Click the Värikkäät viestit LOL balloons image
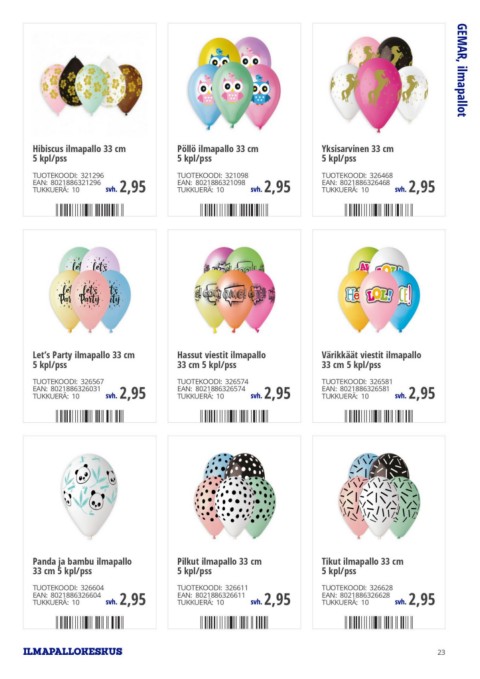This screenshot has width=480, height=679. [x=379, y=289]
